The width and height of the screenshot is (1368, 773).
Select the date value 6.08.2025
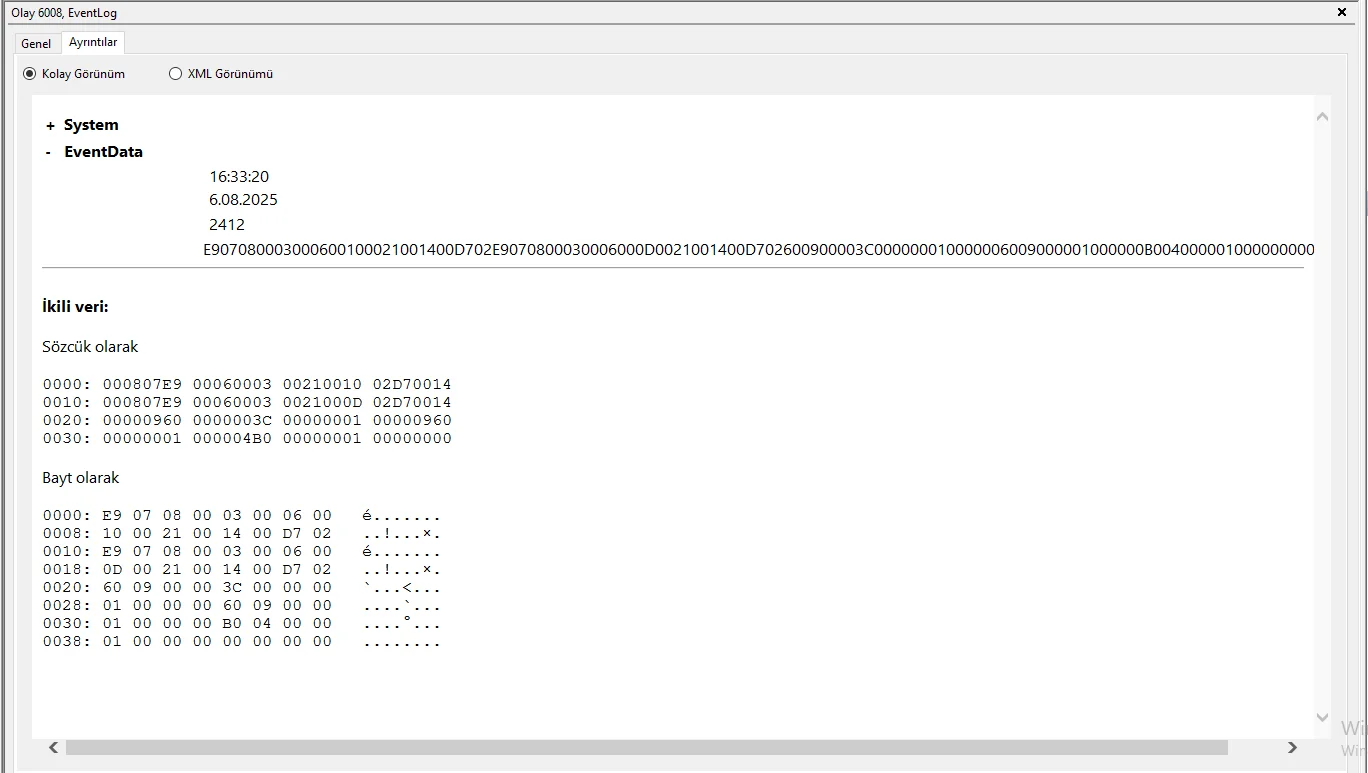(x=243, y=200)
